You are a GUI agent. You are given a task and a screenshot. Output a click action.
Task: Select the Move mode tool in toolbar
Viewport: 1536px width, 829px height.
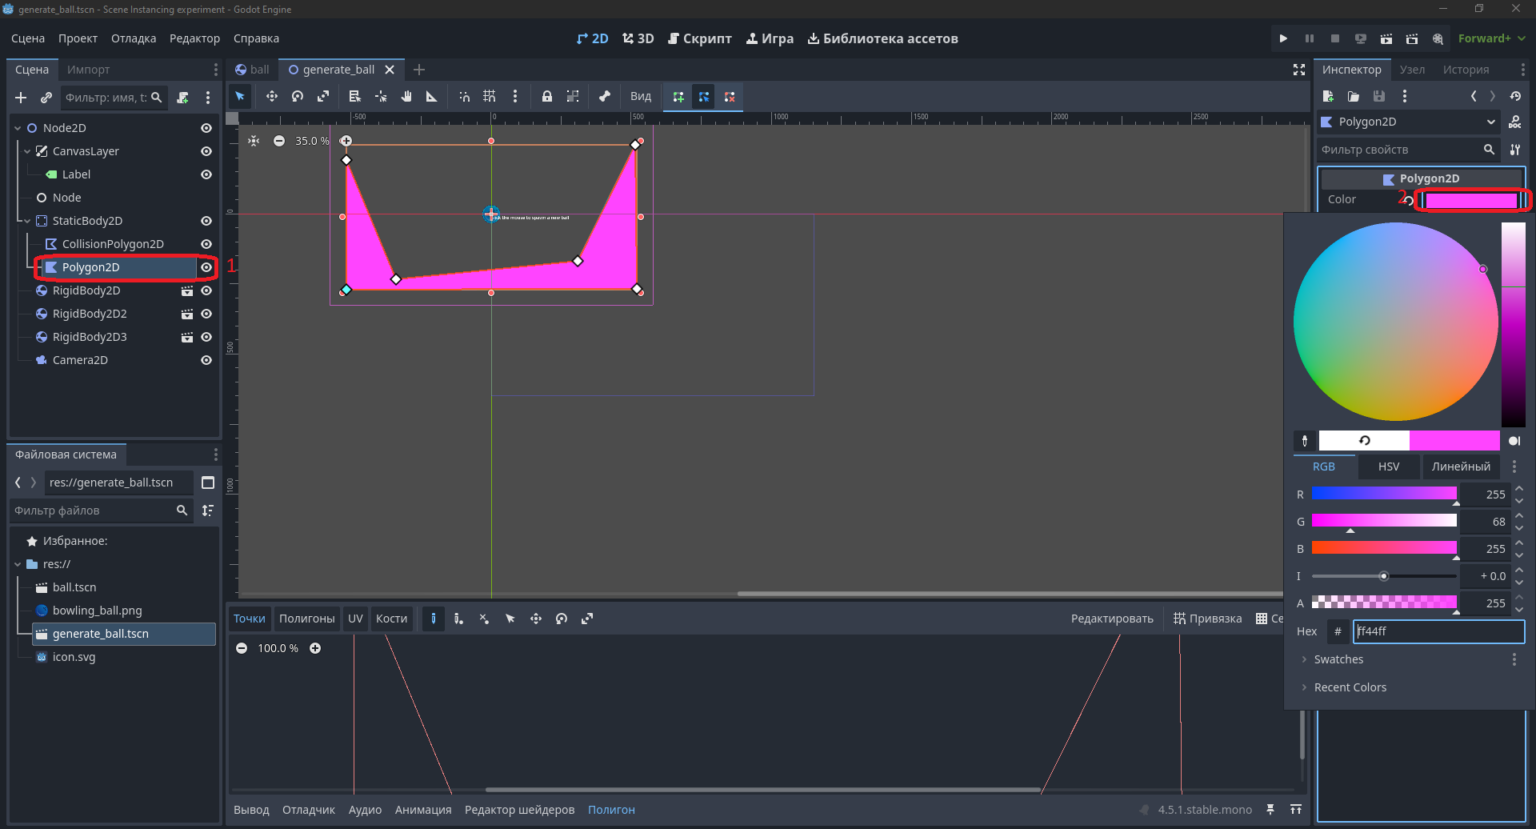coord(271,97)
